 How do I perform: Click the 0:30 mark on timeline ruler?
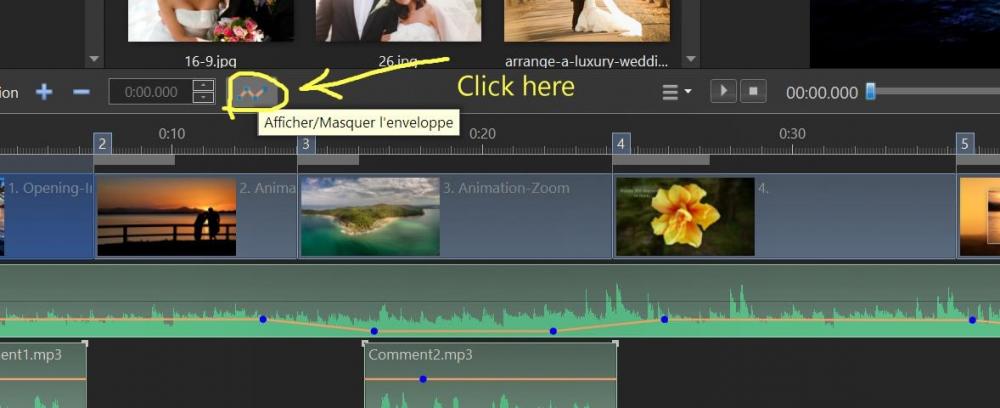point(792,134)
